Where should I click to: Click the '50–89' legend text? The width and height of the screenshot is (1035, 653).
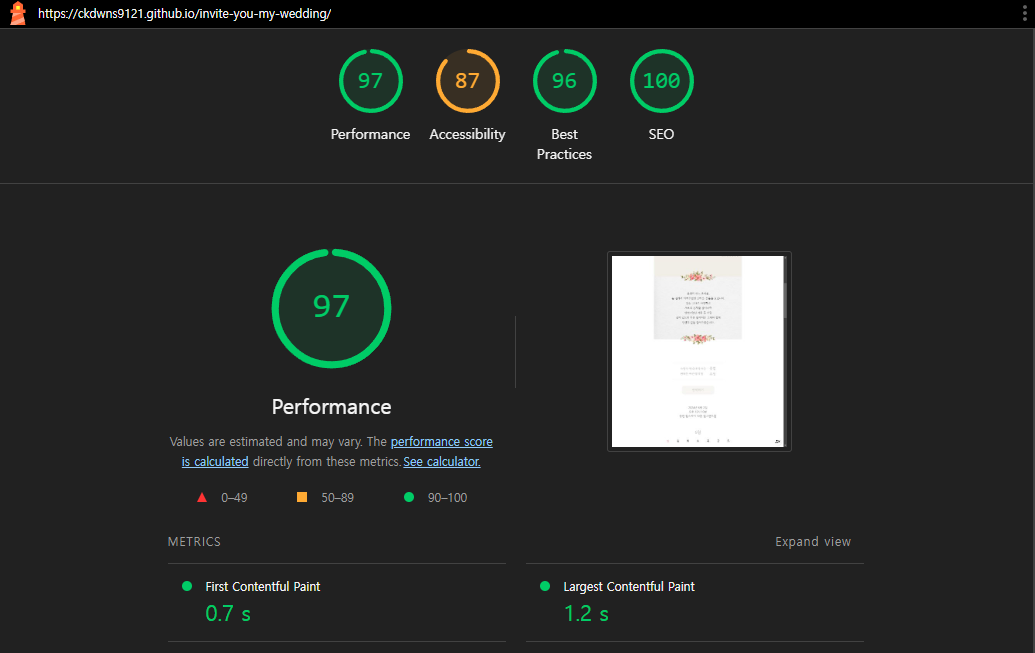tap(337, 498)
